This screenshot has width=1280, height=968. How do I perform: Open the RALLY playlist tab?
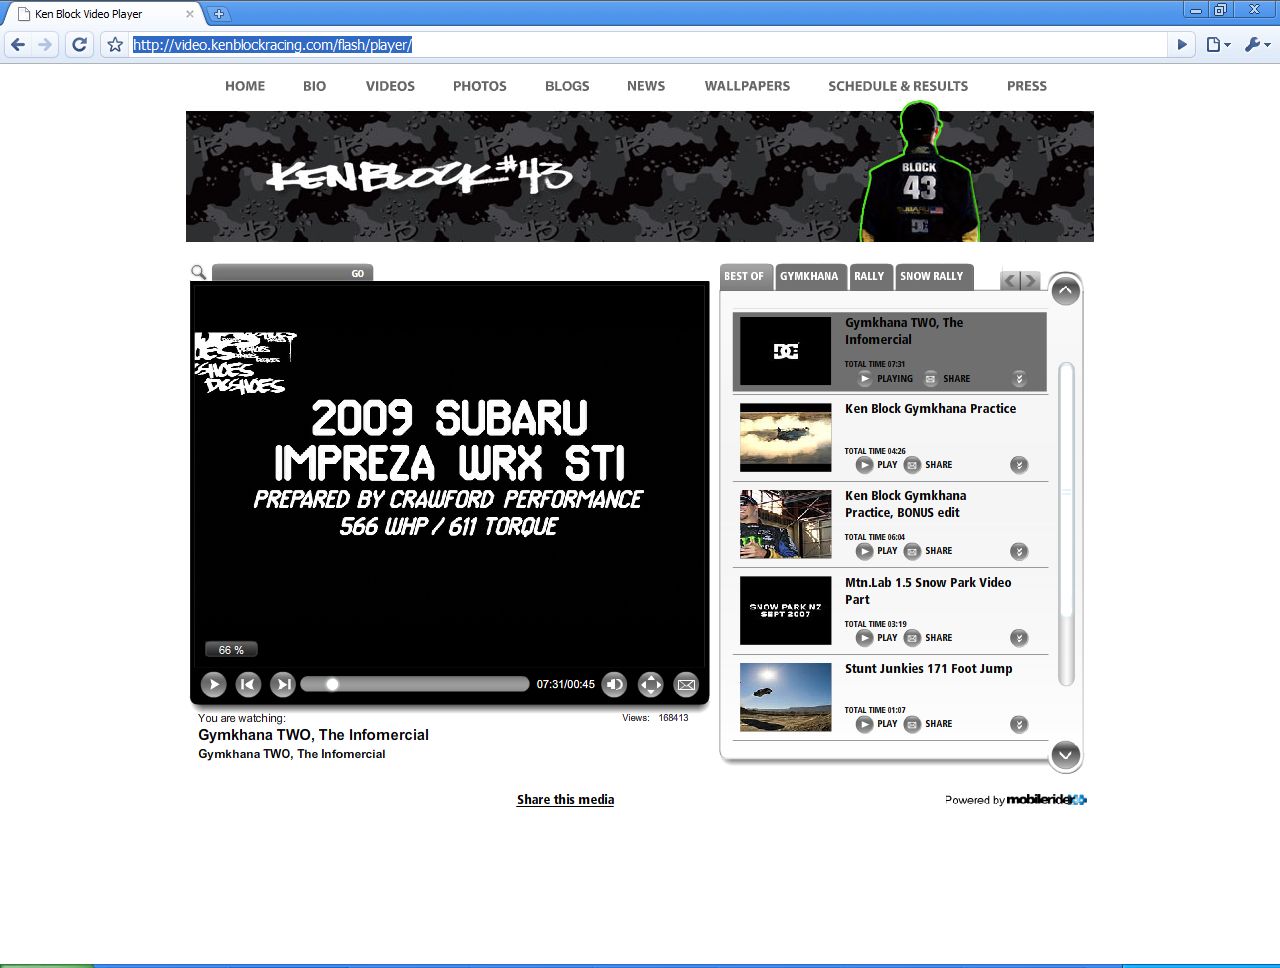point(869,276)
